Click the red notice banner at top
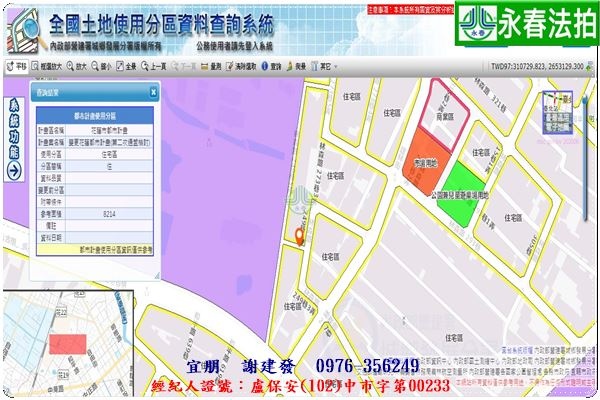Viewport: 600px width, 400px height. [x=411, y=10]
